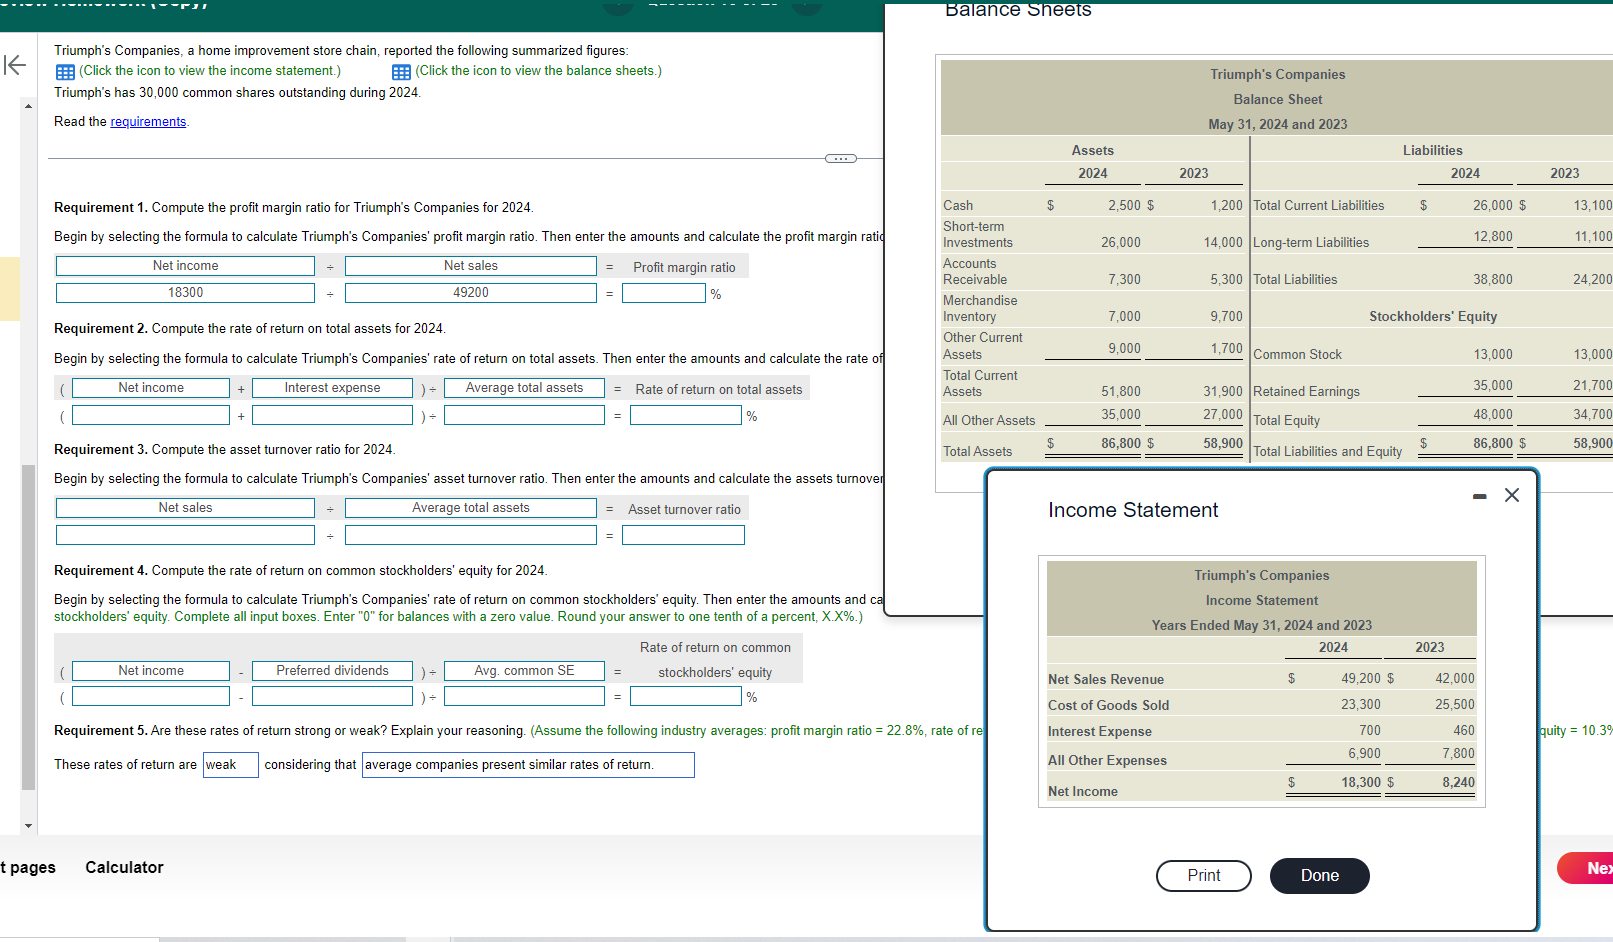Click the scrollbar up arrow
This screenshot has height=942, width=1613.
28,106
